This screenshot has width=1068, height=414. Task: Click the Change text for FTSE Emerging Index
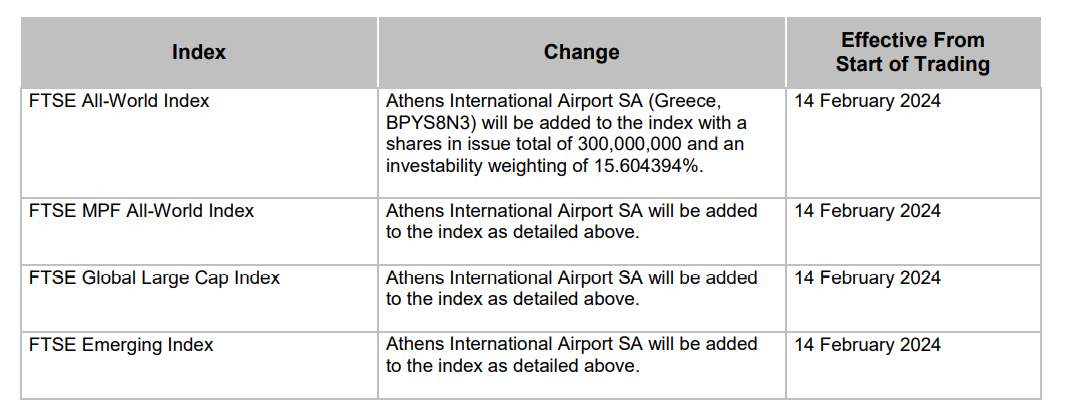tap(571, 355)
